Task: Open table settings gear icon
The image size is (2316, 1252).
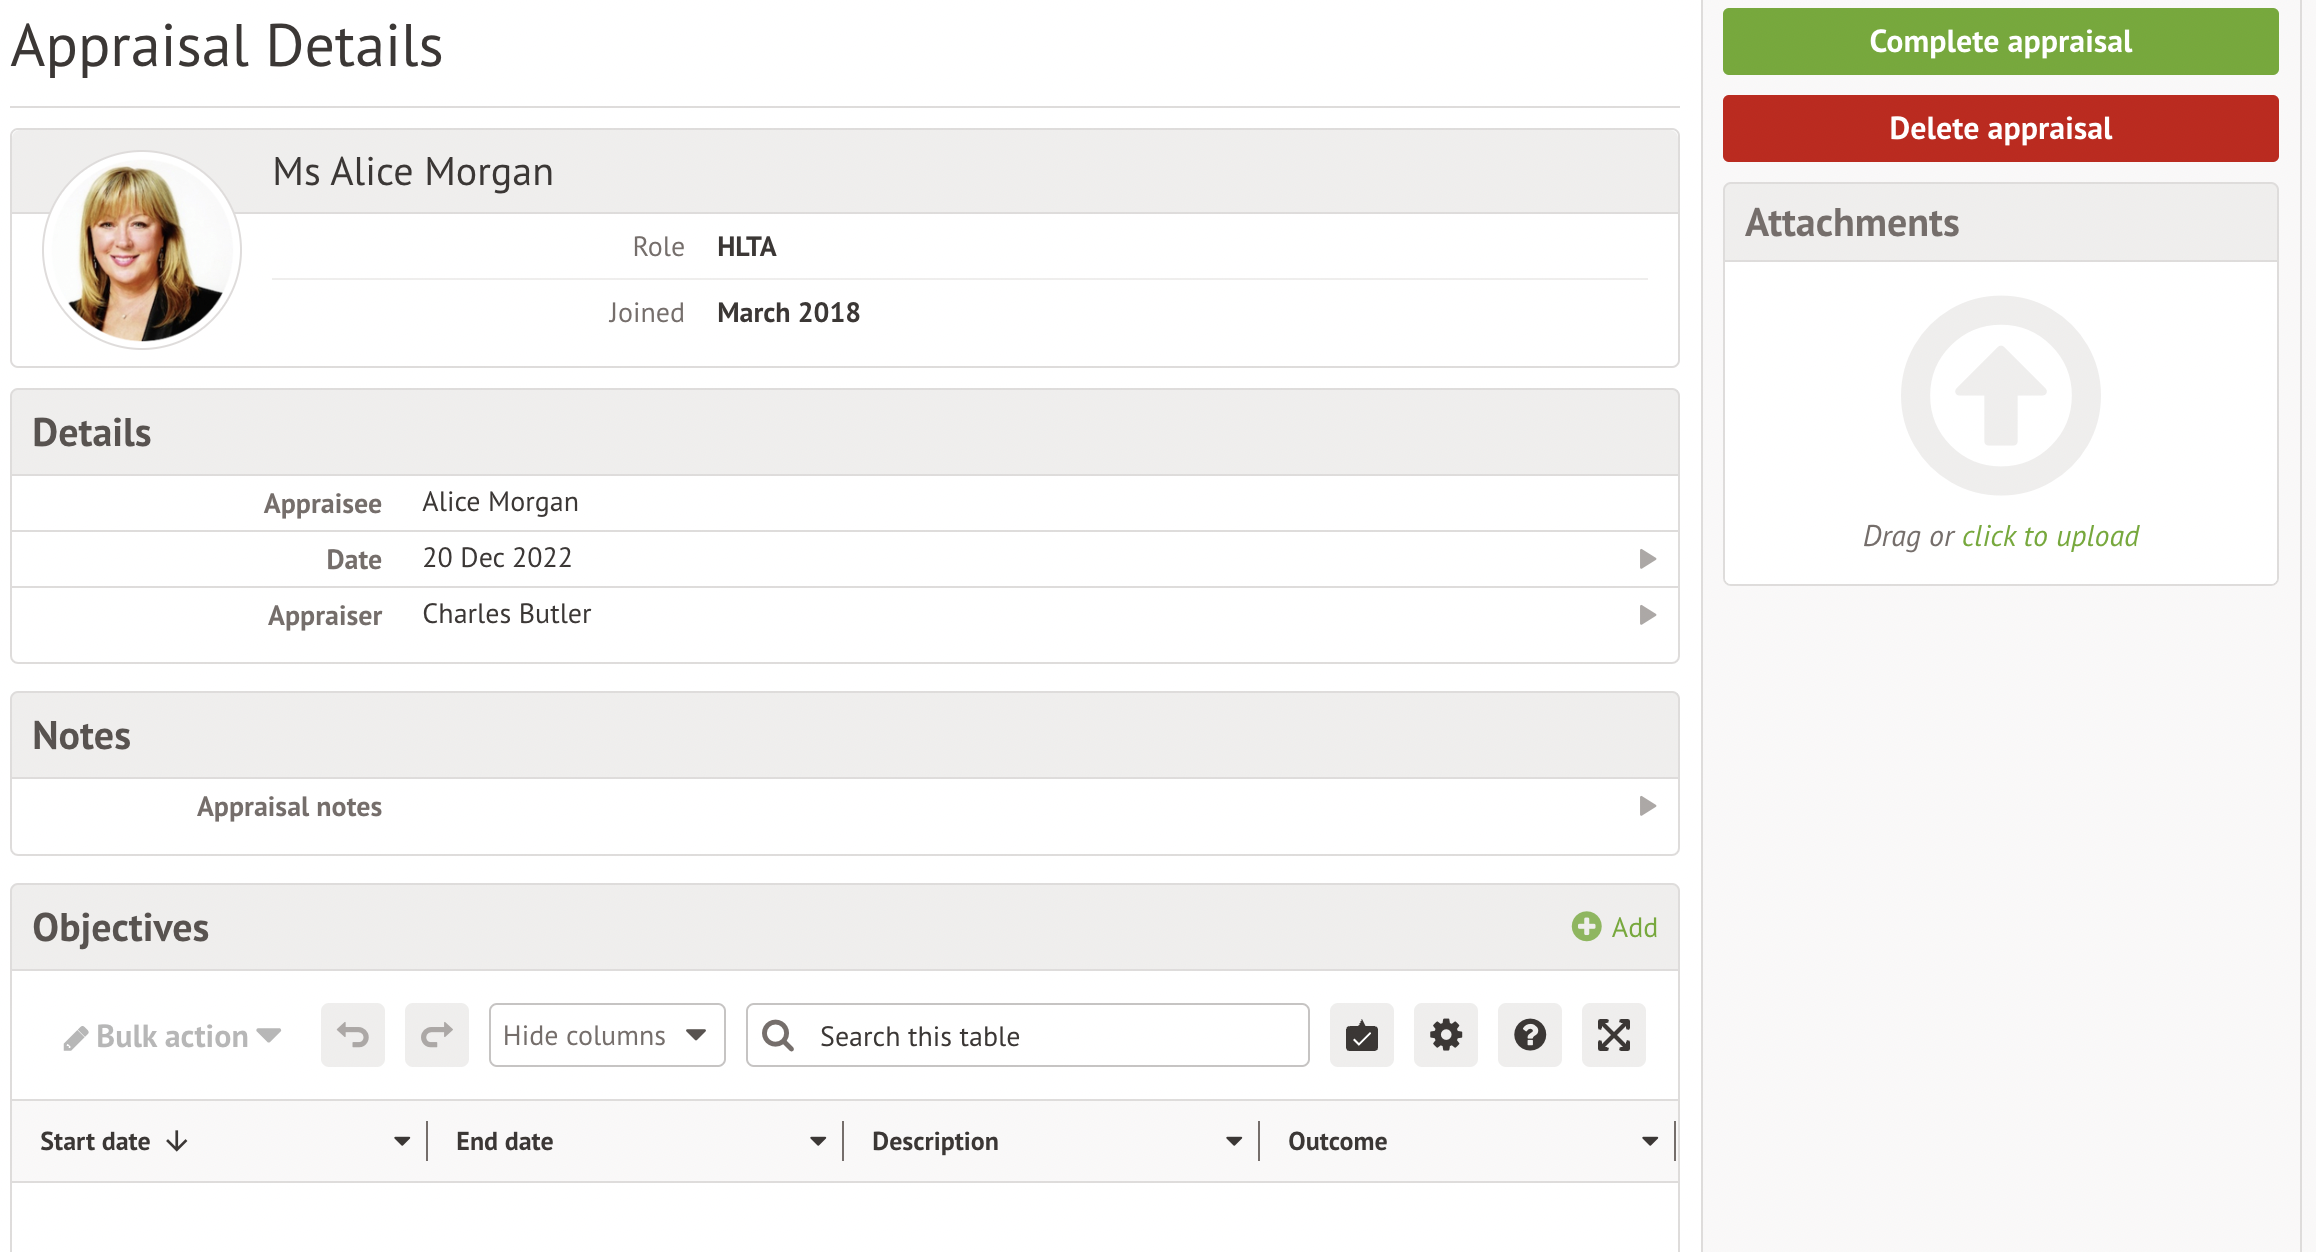Action: (1445, 1035)
